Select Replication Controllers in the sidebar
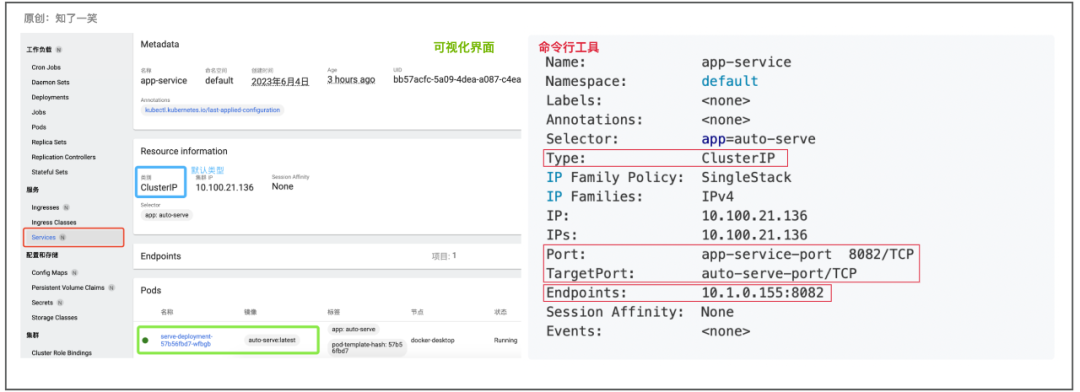The height and width of the screenshot is (392, 1080). point(63,157)
